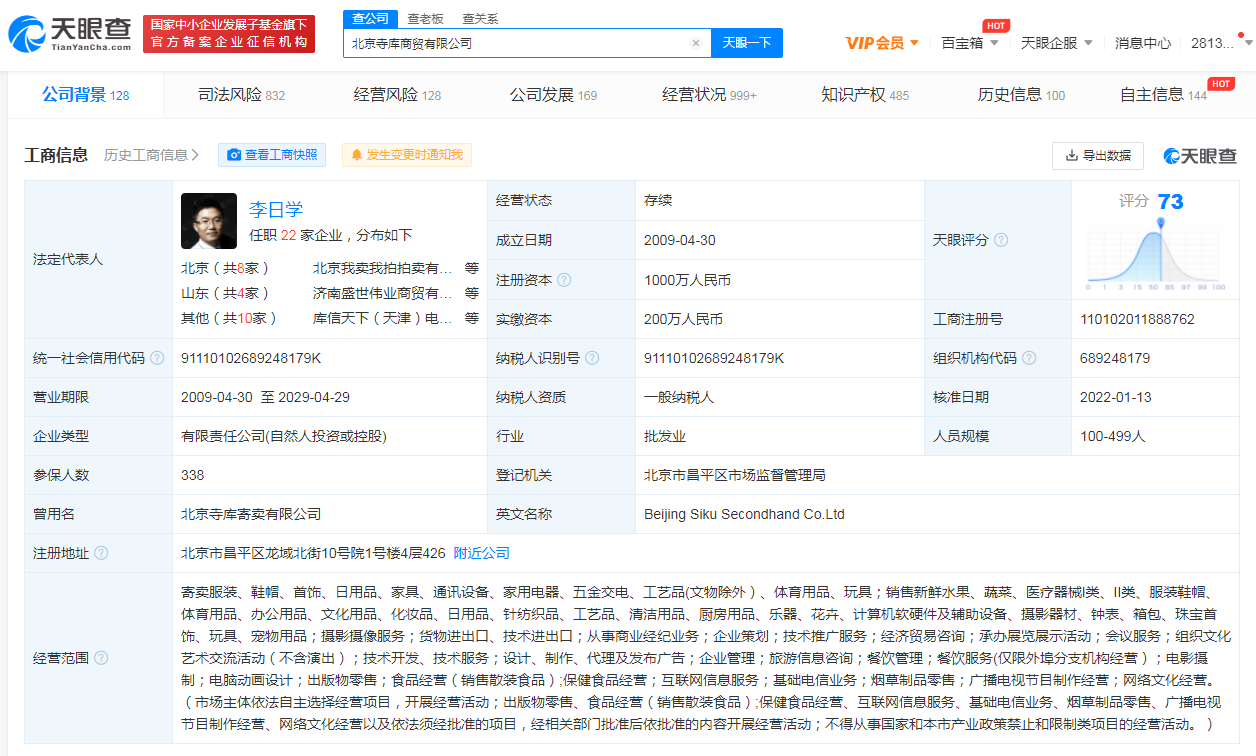Screen dimensions: 1256x756
Task: Select the 查老板 search tab
Action: 425,19
